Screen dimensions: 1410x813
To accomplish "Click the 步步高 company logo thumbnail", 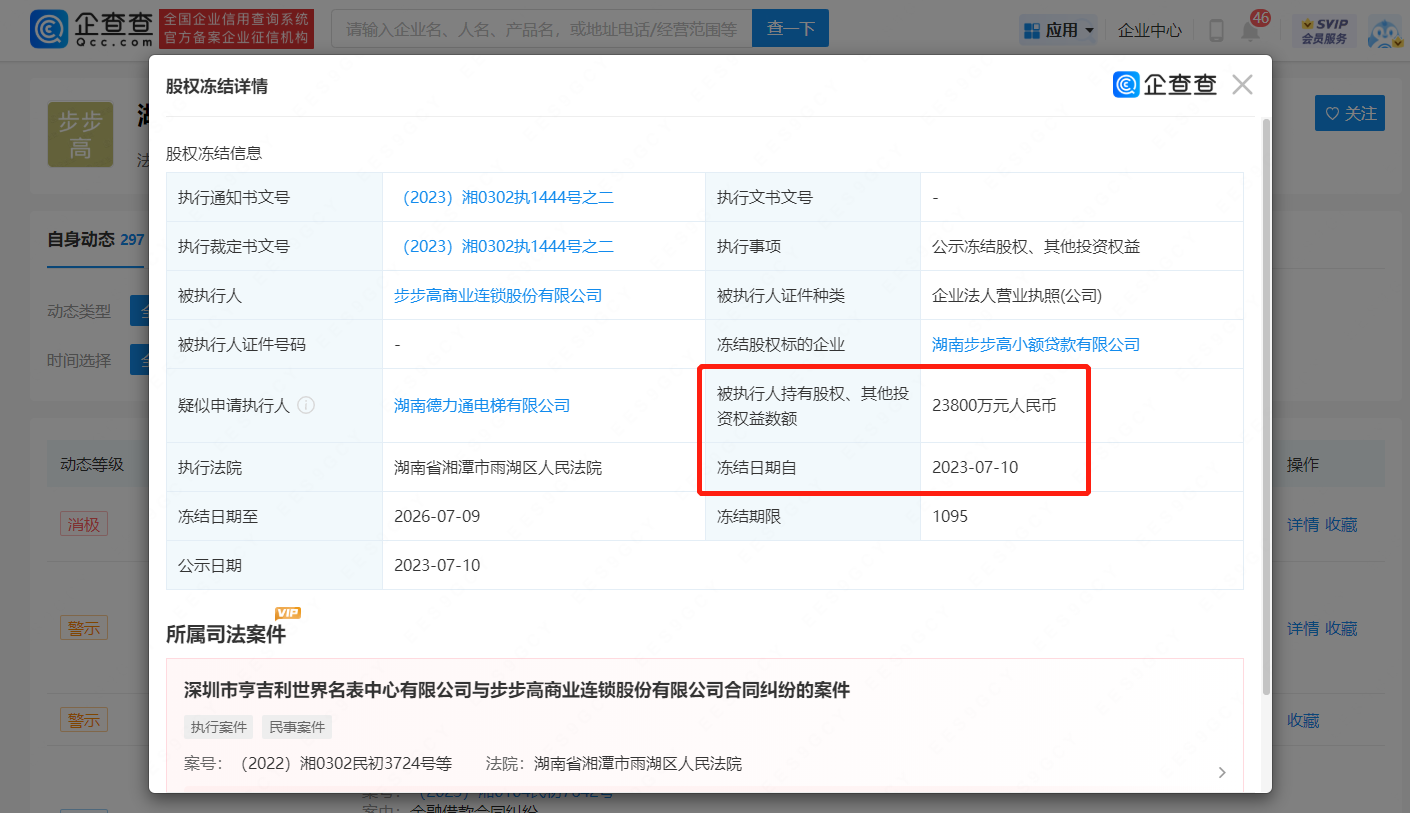I will point(80,134).
